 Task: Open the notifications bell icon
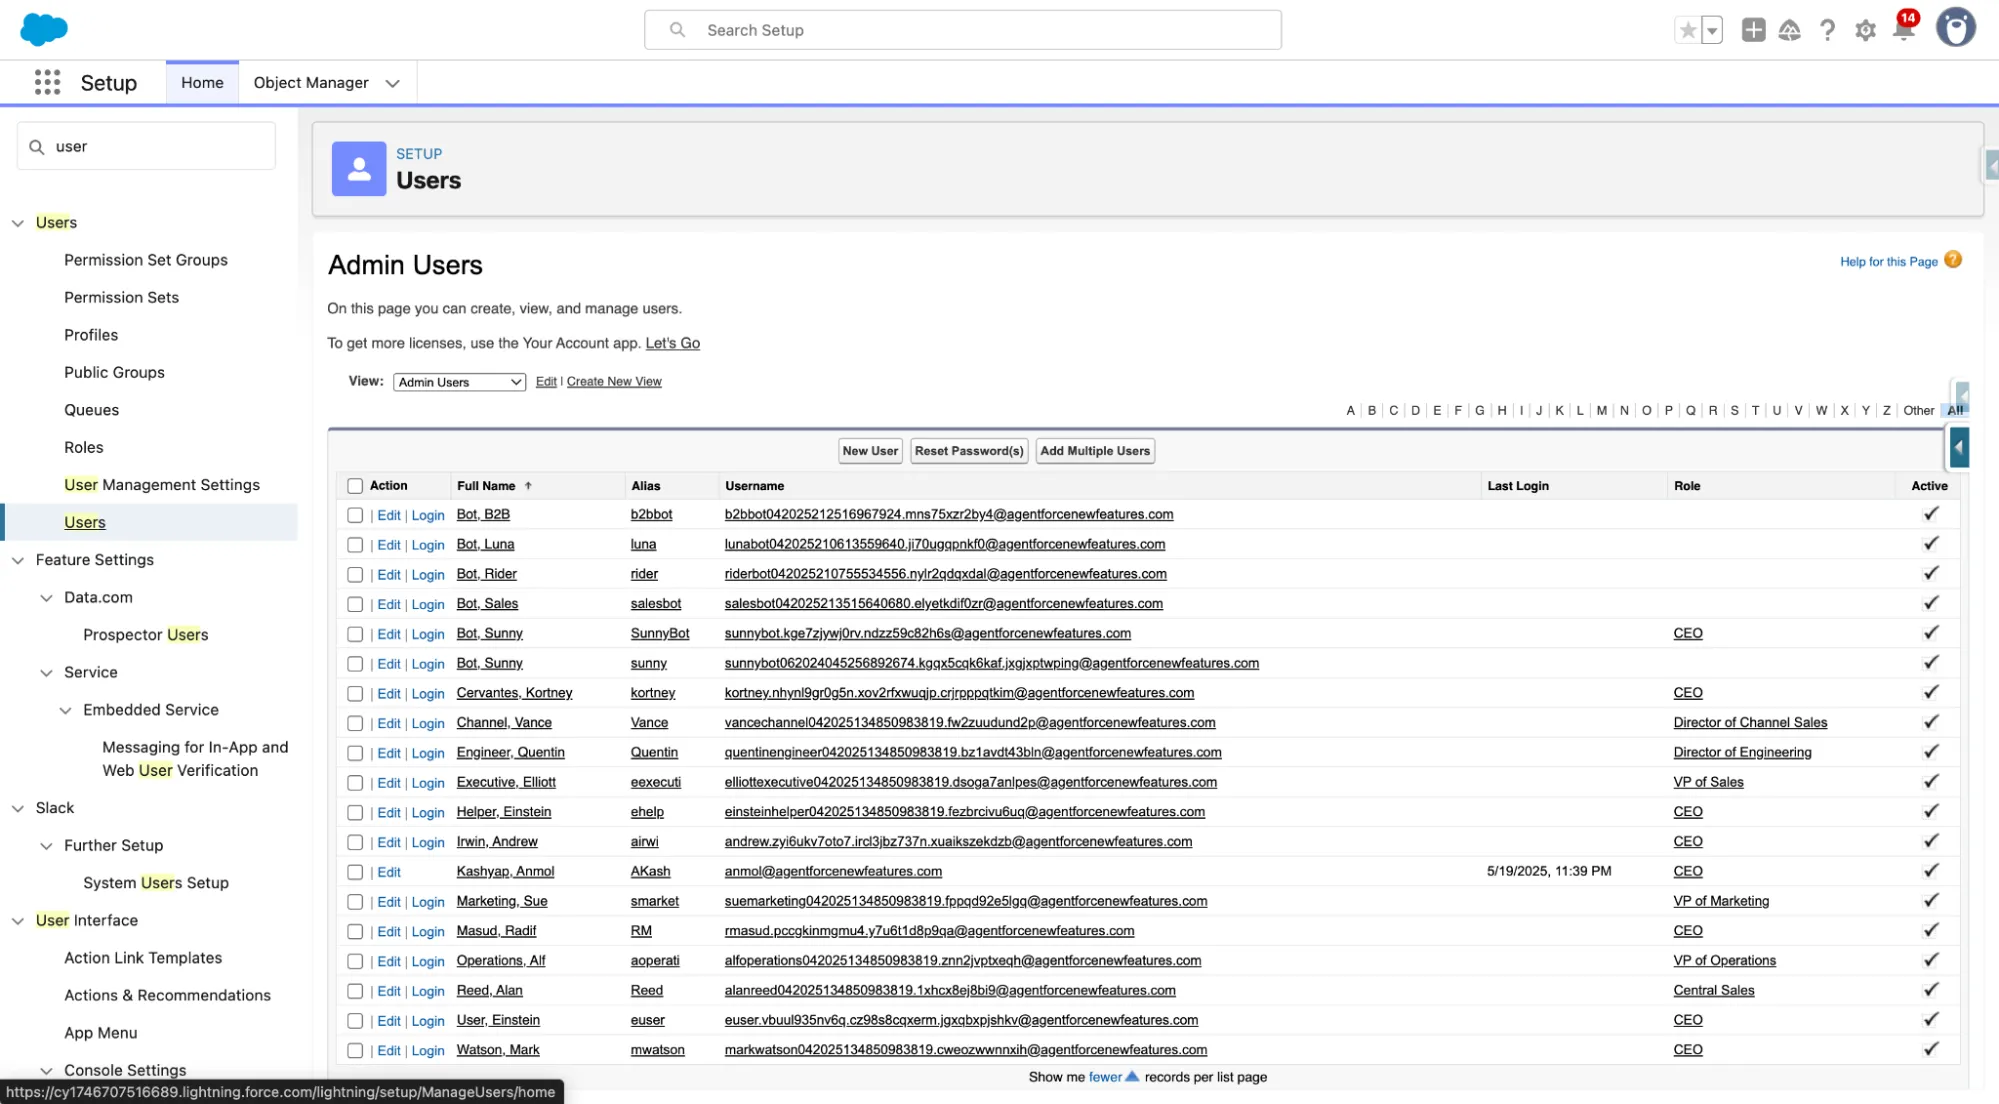pos(1903,30)
